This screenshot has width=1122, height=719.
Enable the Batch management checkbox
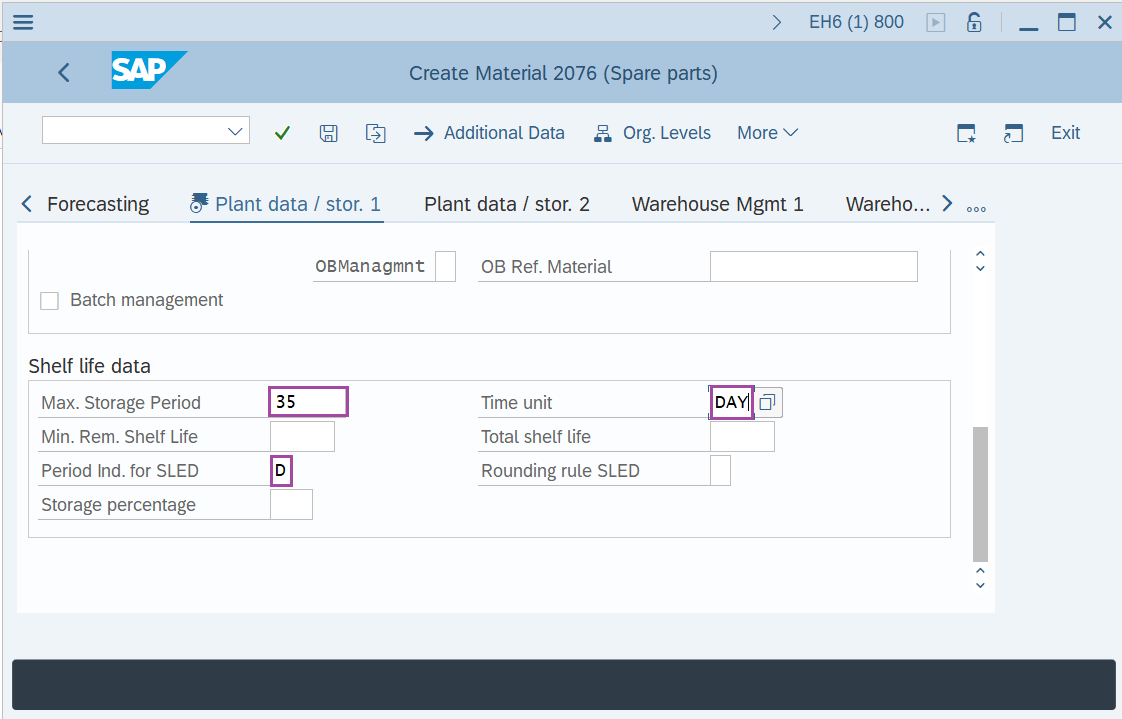click(x=49, y=300)
